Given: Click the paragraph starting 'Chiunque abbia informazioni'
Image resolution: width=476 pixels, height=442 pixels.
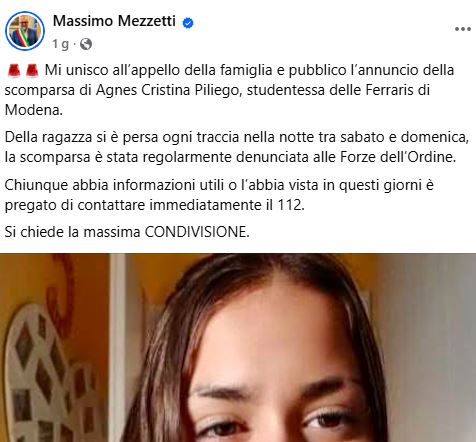Looking at the screenshot, I should pos(219,195).
